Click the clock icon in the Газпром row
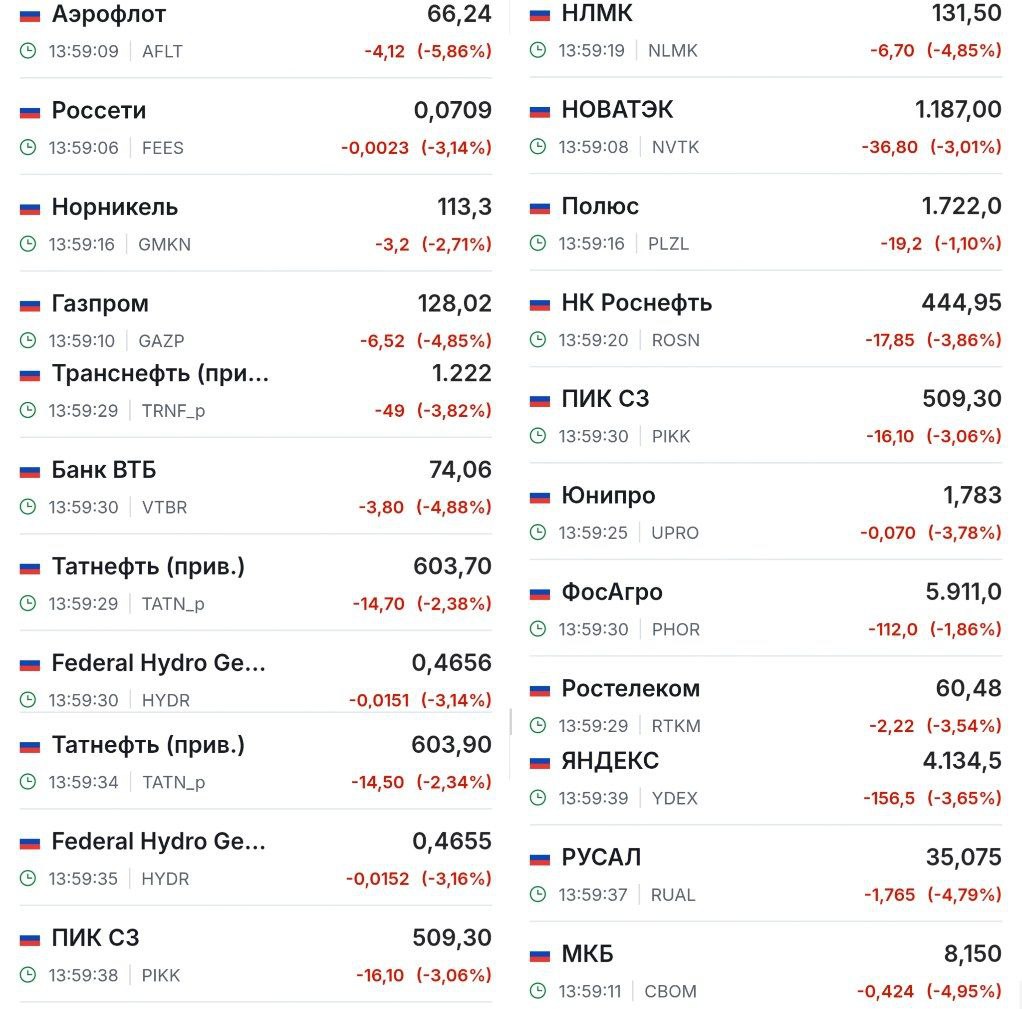 [x=29, y=341]
